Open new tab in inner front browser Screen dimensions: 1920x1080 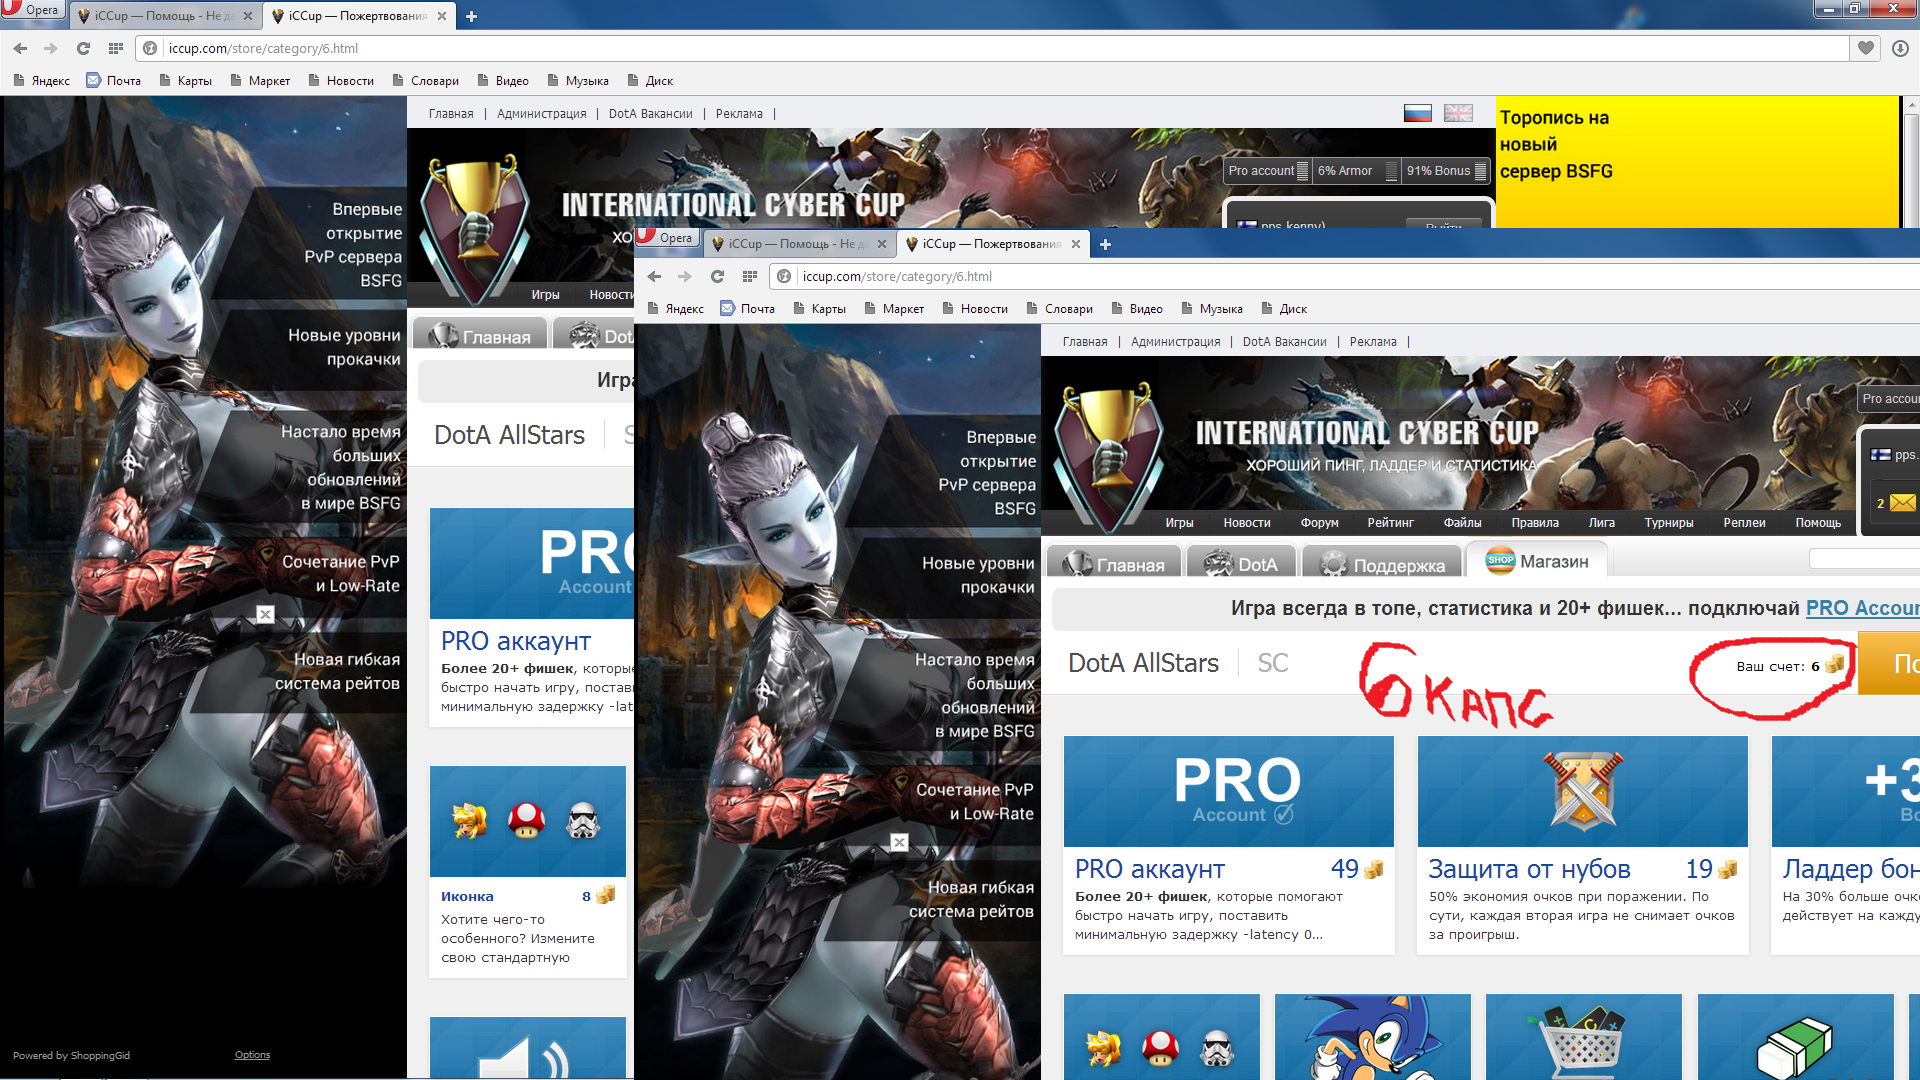pos(1105,244)
